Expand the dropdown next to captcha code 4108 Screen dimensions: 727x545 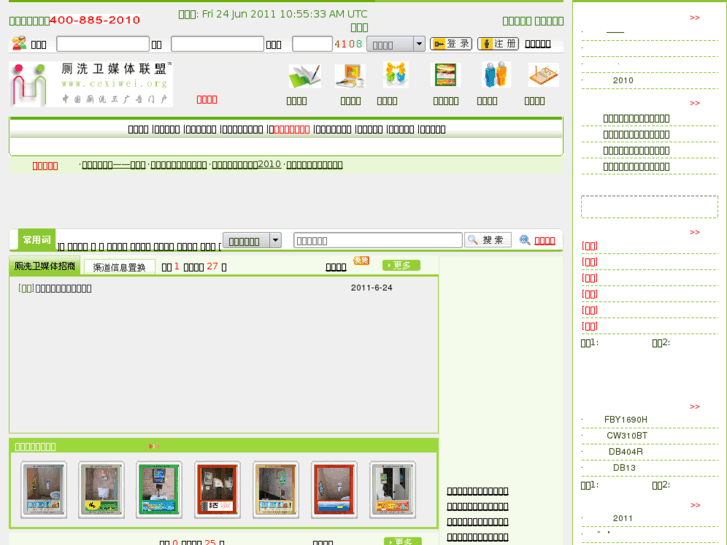419,44
